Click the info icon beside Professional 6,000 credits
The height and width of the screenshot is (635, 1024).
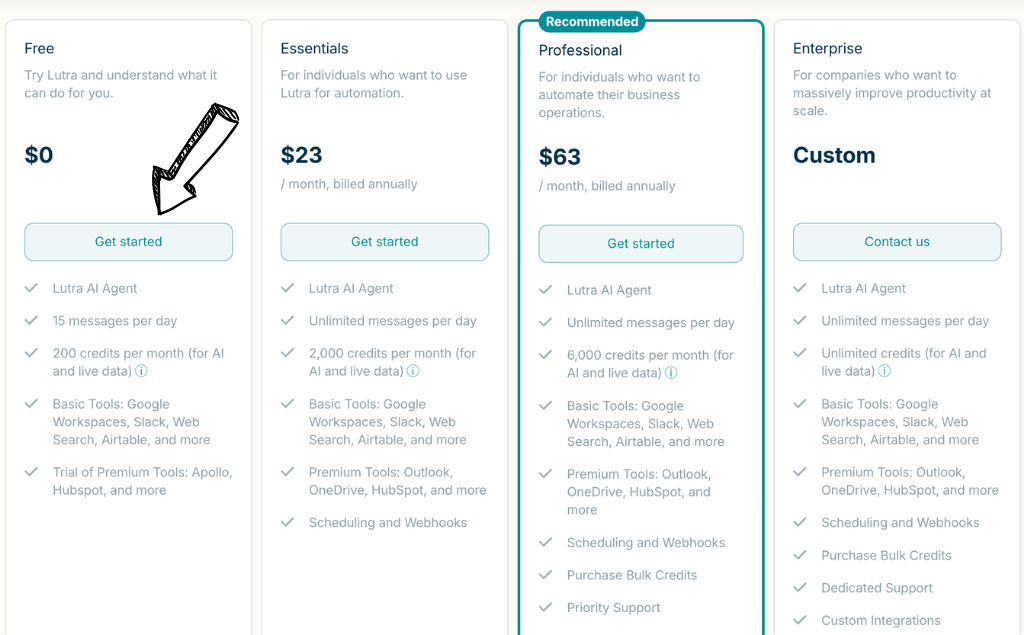[671, 373]
